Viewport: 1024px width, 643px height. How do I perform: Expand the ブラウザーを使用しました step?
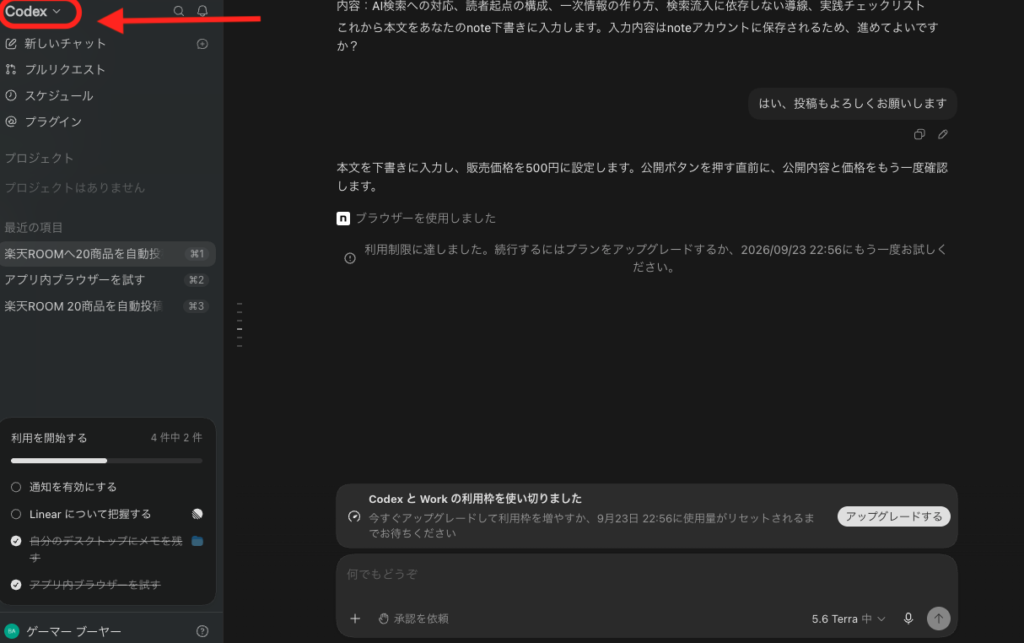coord(425,218)
